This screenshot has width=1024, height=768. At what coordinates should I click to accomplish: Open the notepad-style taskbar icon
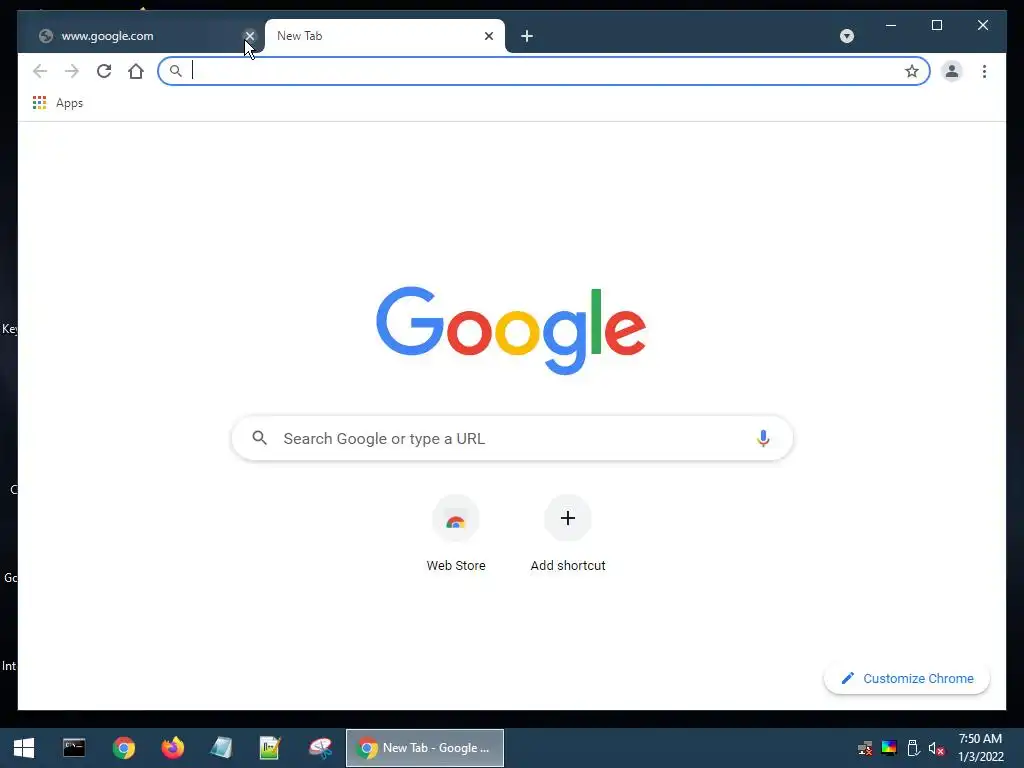[221, 748]
